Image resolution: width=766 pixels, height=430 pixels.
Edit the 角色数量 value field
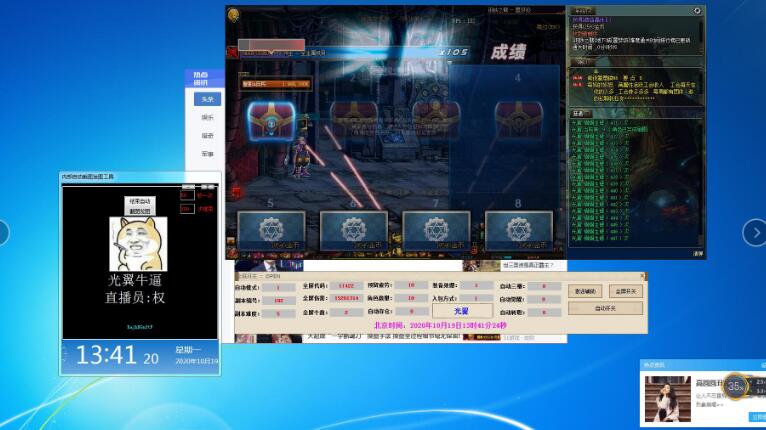click(411, 298)
